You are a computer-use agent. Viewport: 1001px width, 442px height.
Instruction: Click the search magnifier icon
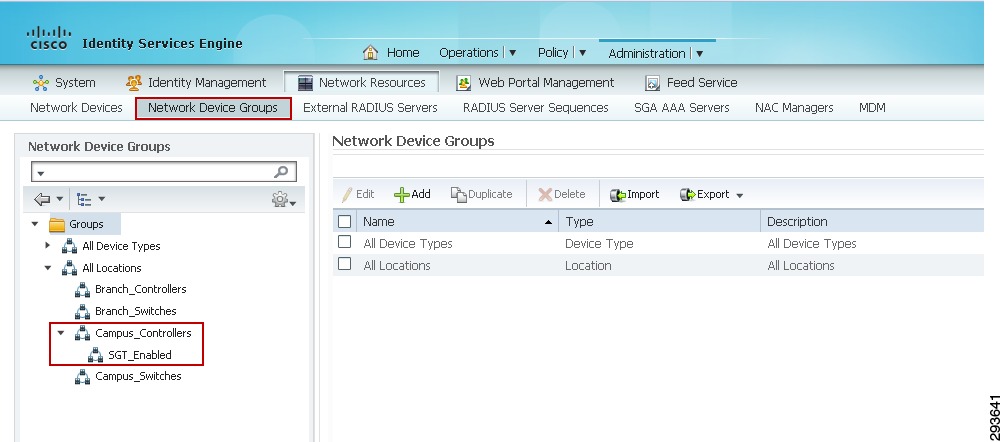coord(281,172)
